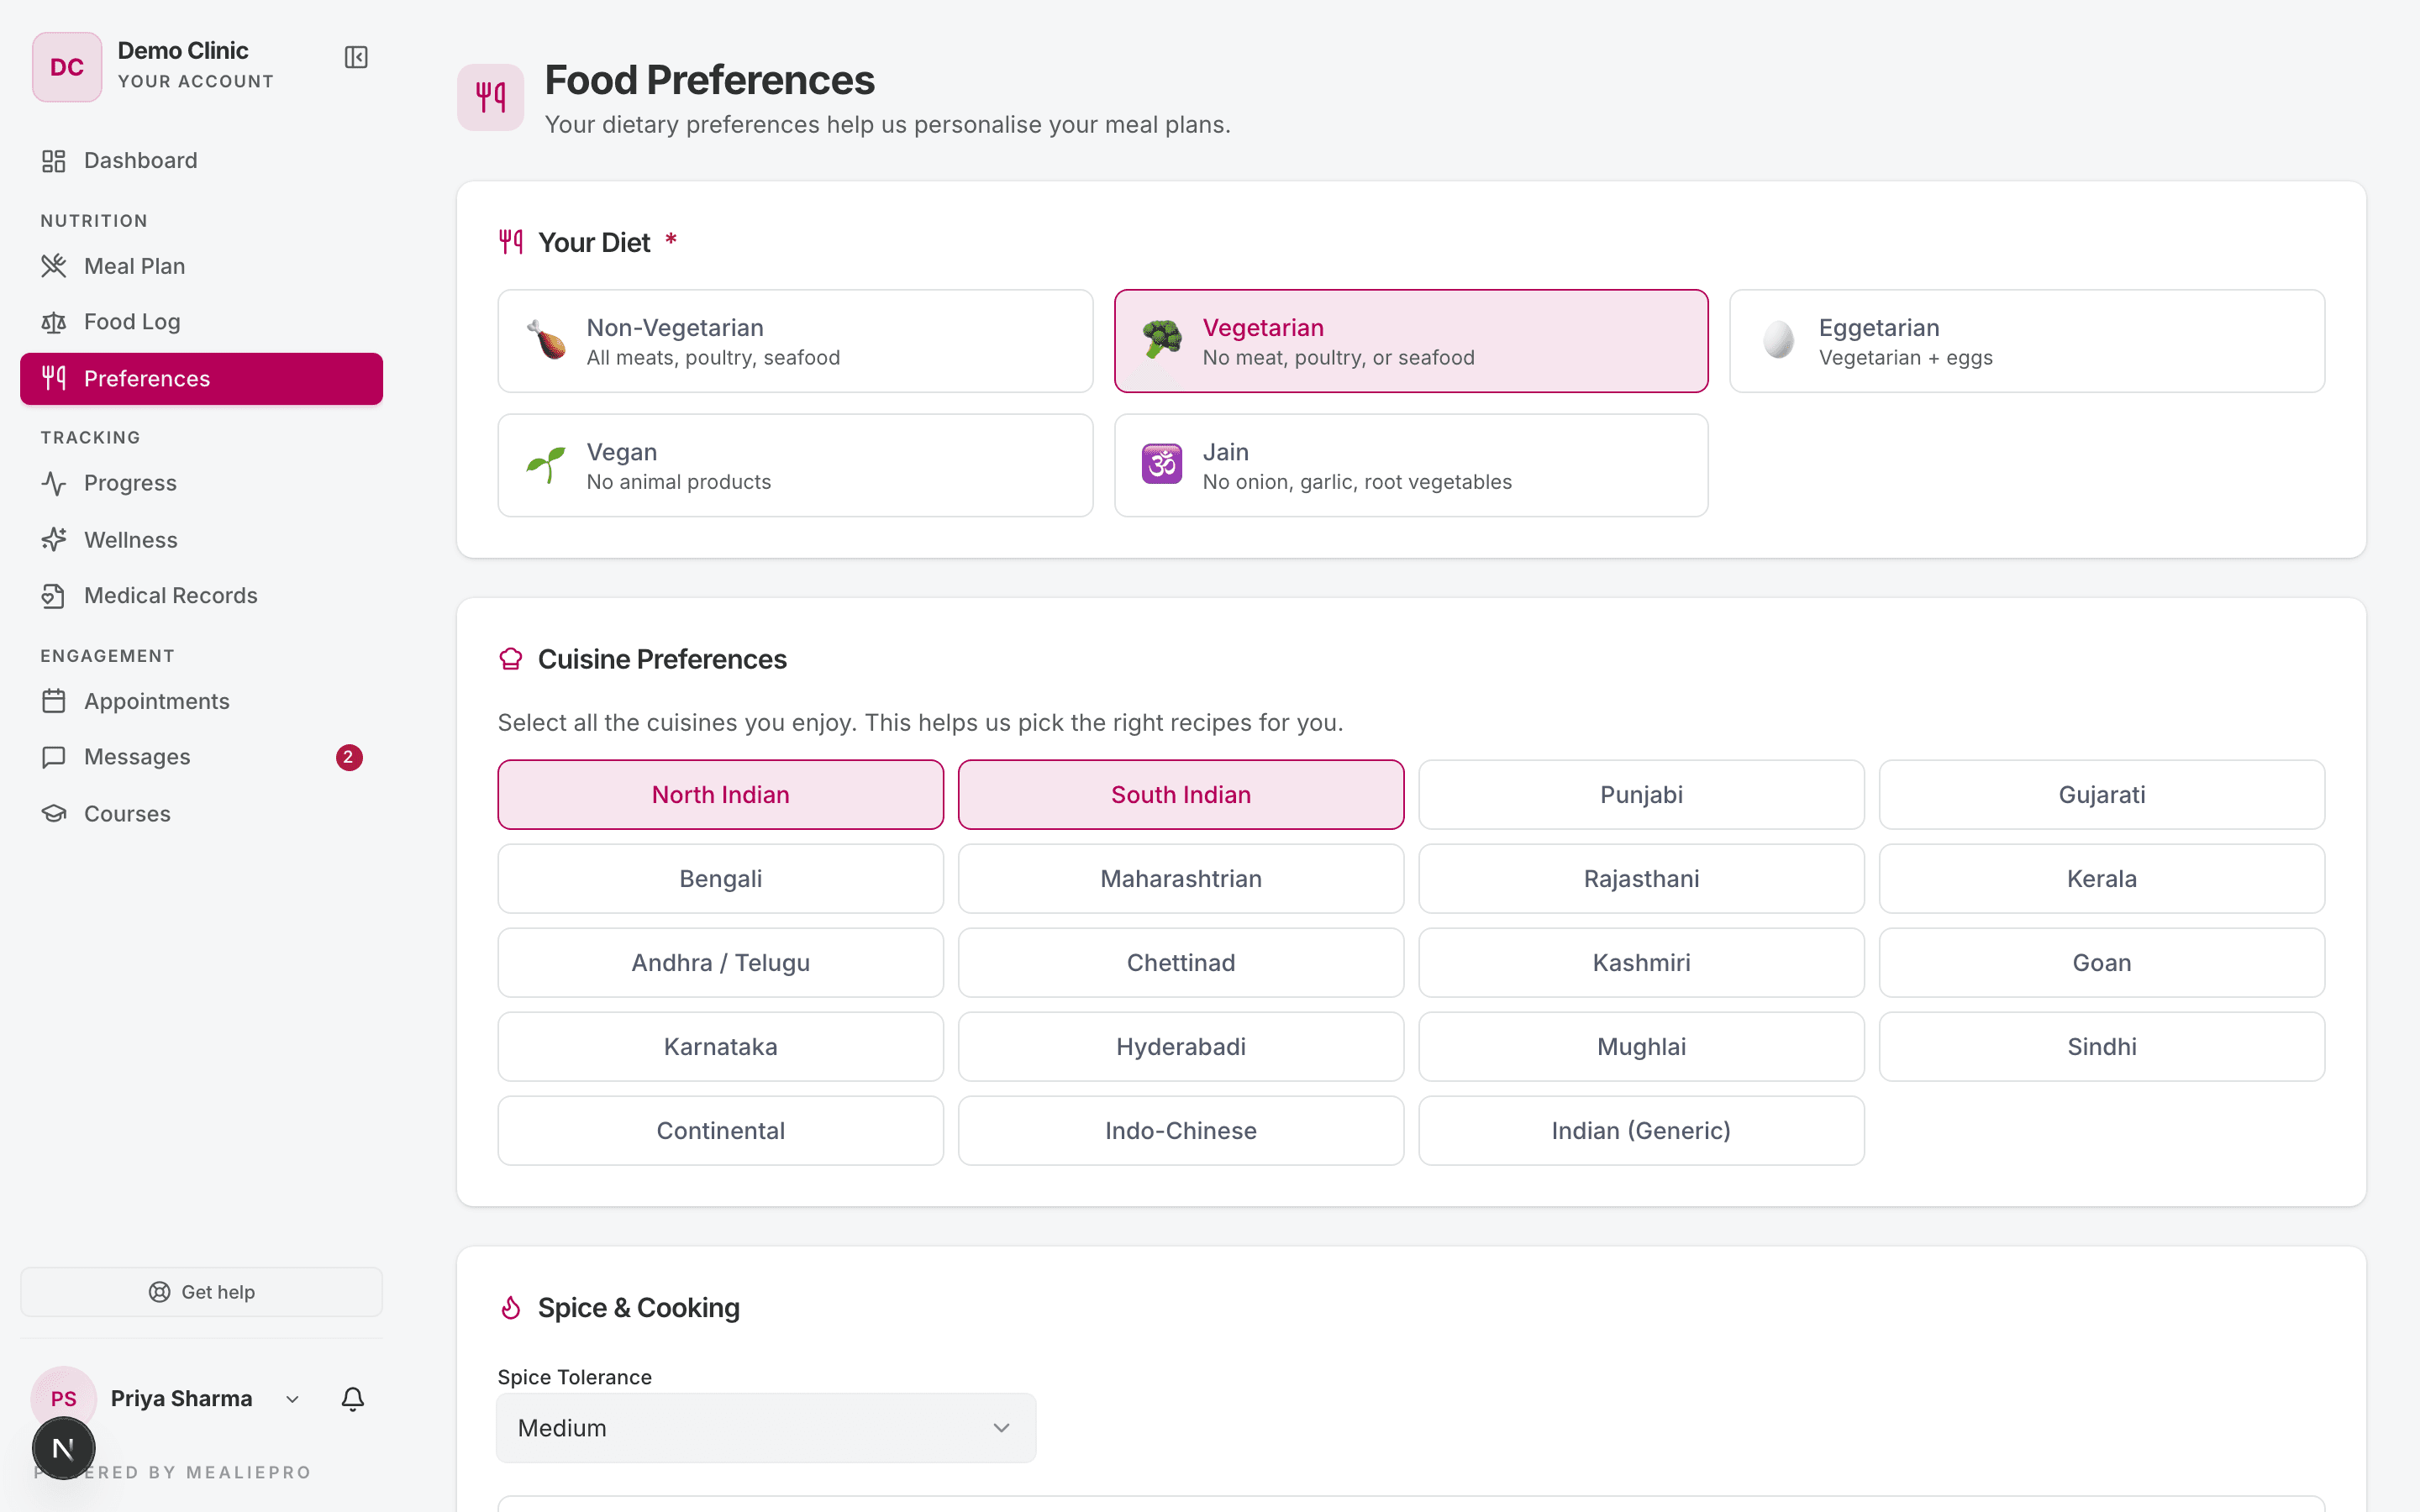Select the Jain diet option
Viewport: 2420px width, 1512px height.
click(1411, 465)
